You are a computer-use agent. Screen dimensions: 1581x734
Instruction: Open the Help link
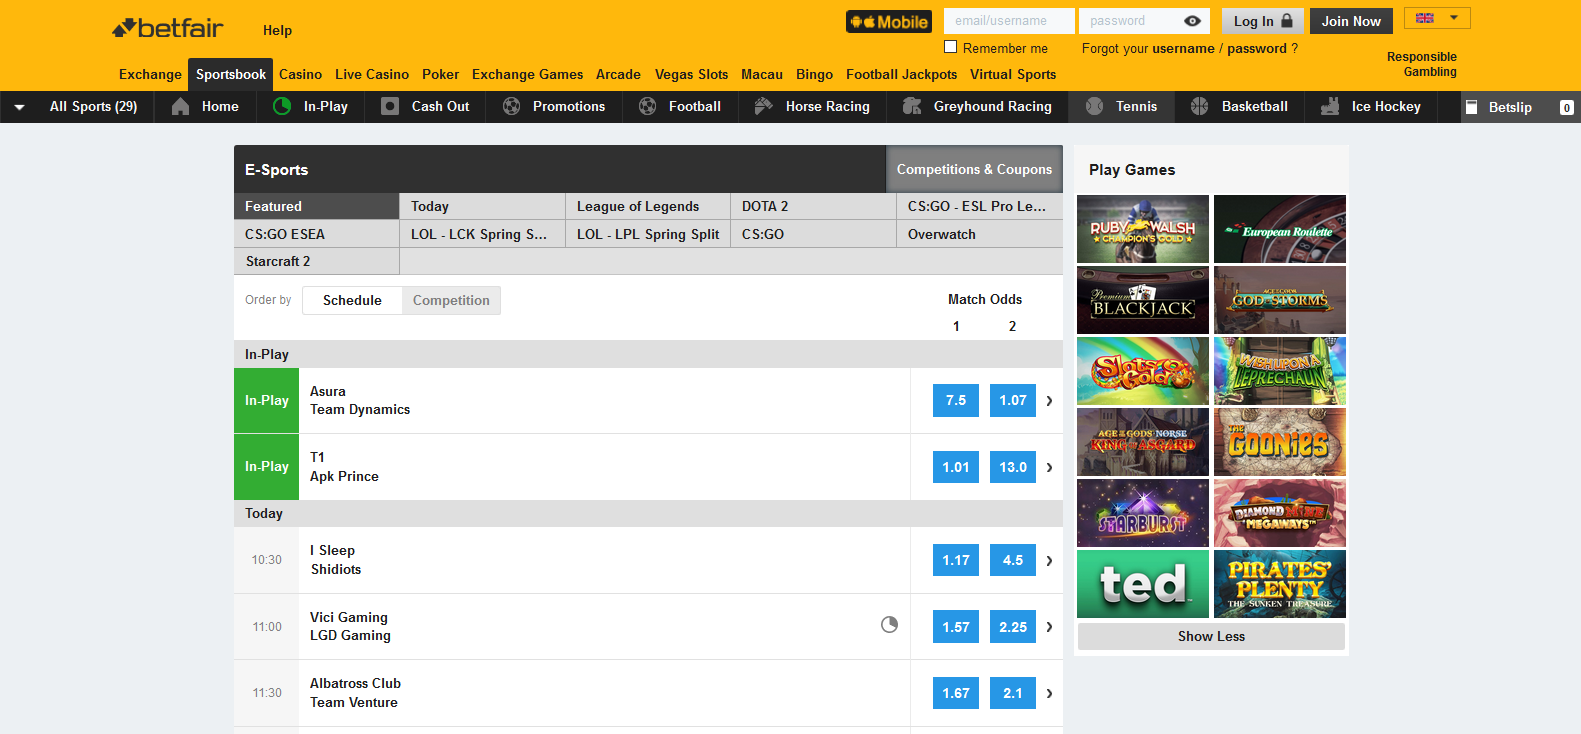point(277,30)
